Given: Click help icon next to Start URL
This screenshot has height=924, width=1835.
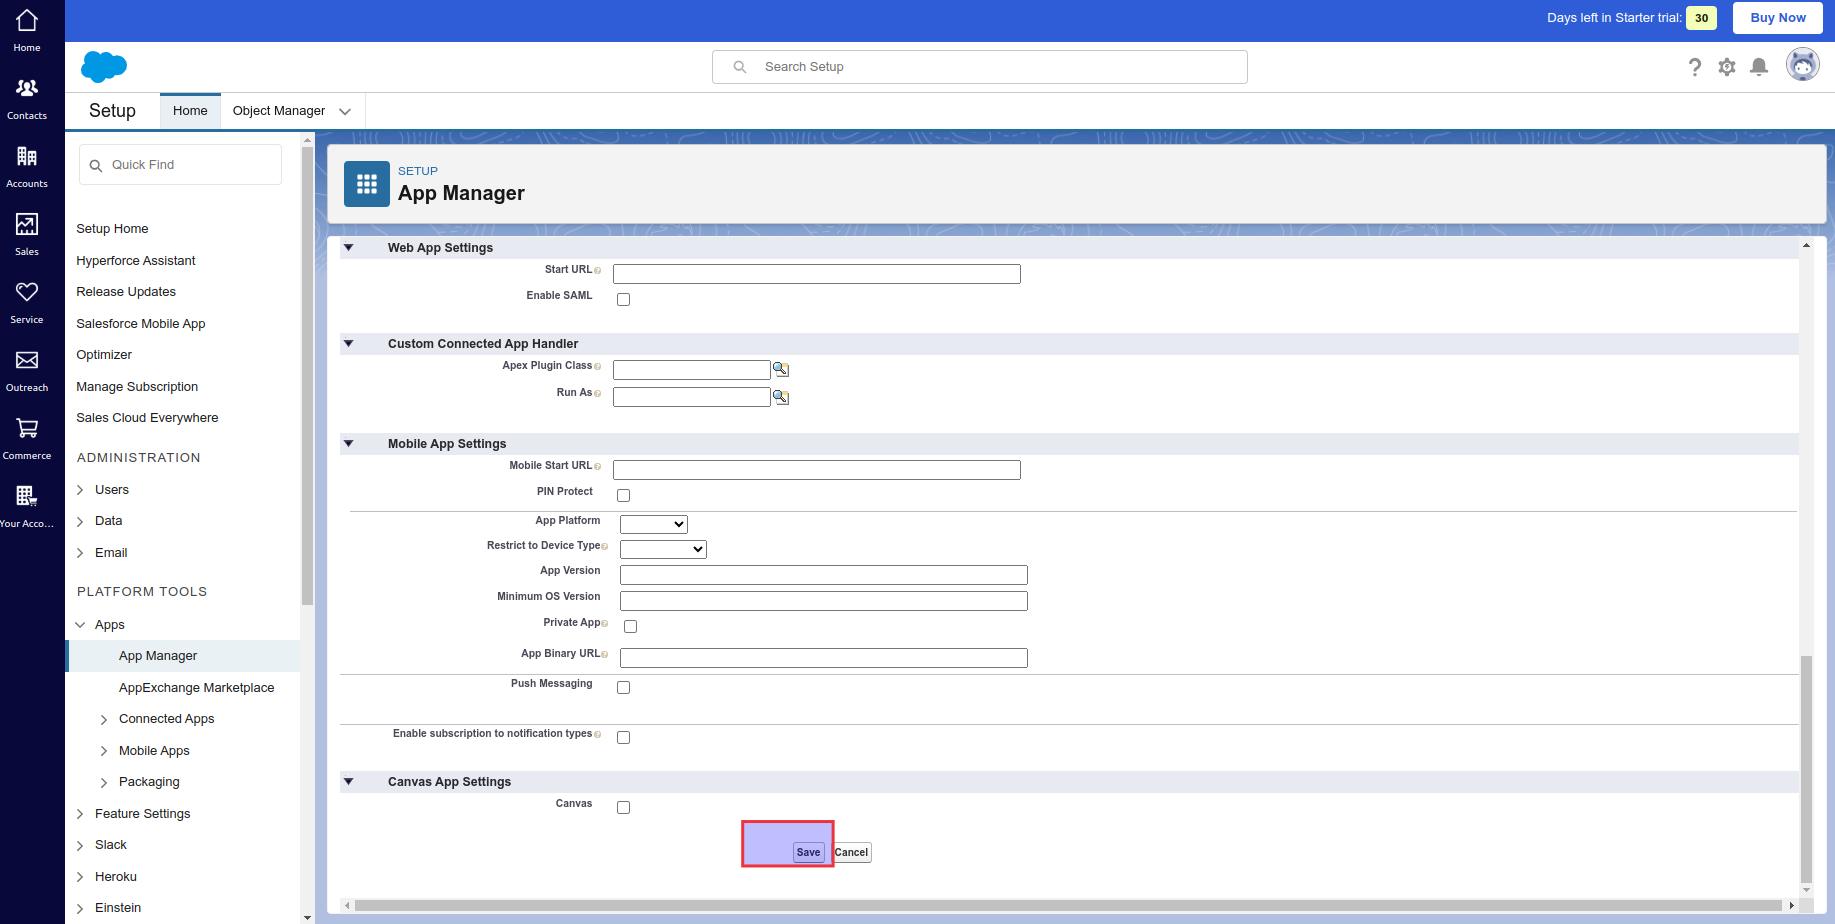Looking at the screenshot, I should (598, 271).
